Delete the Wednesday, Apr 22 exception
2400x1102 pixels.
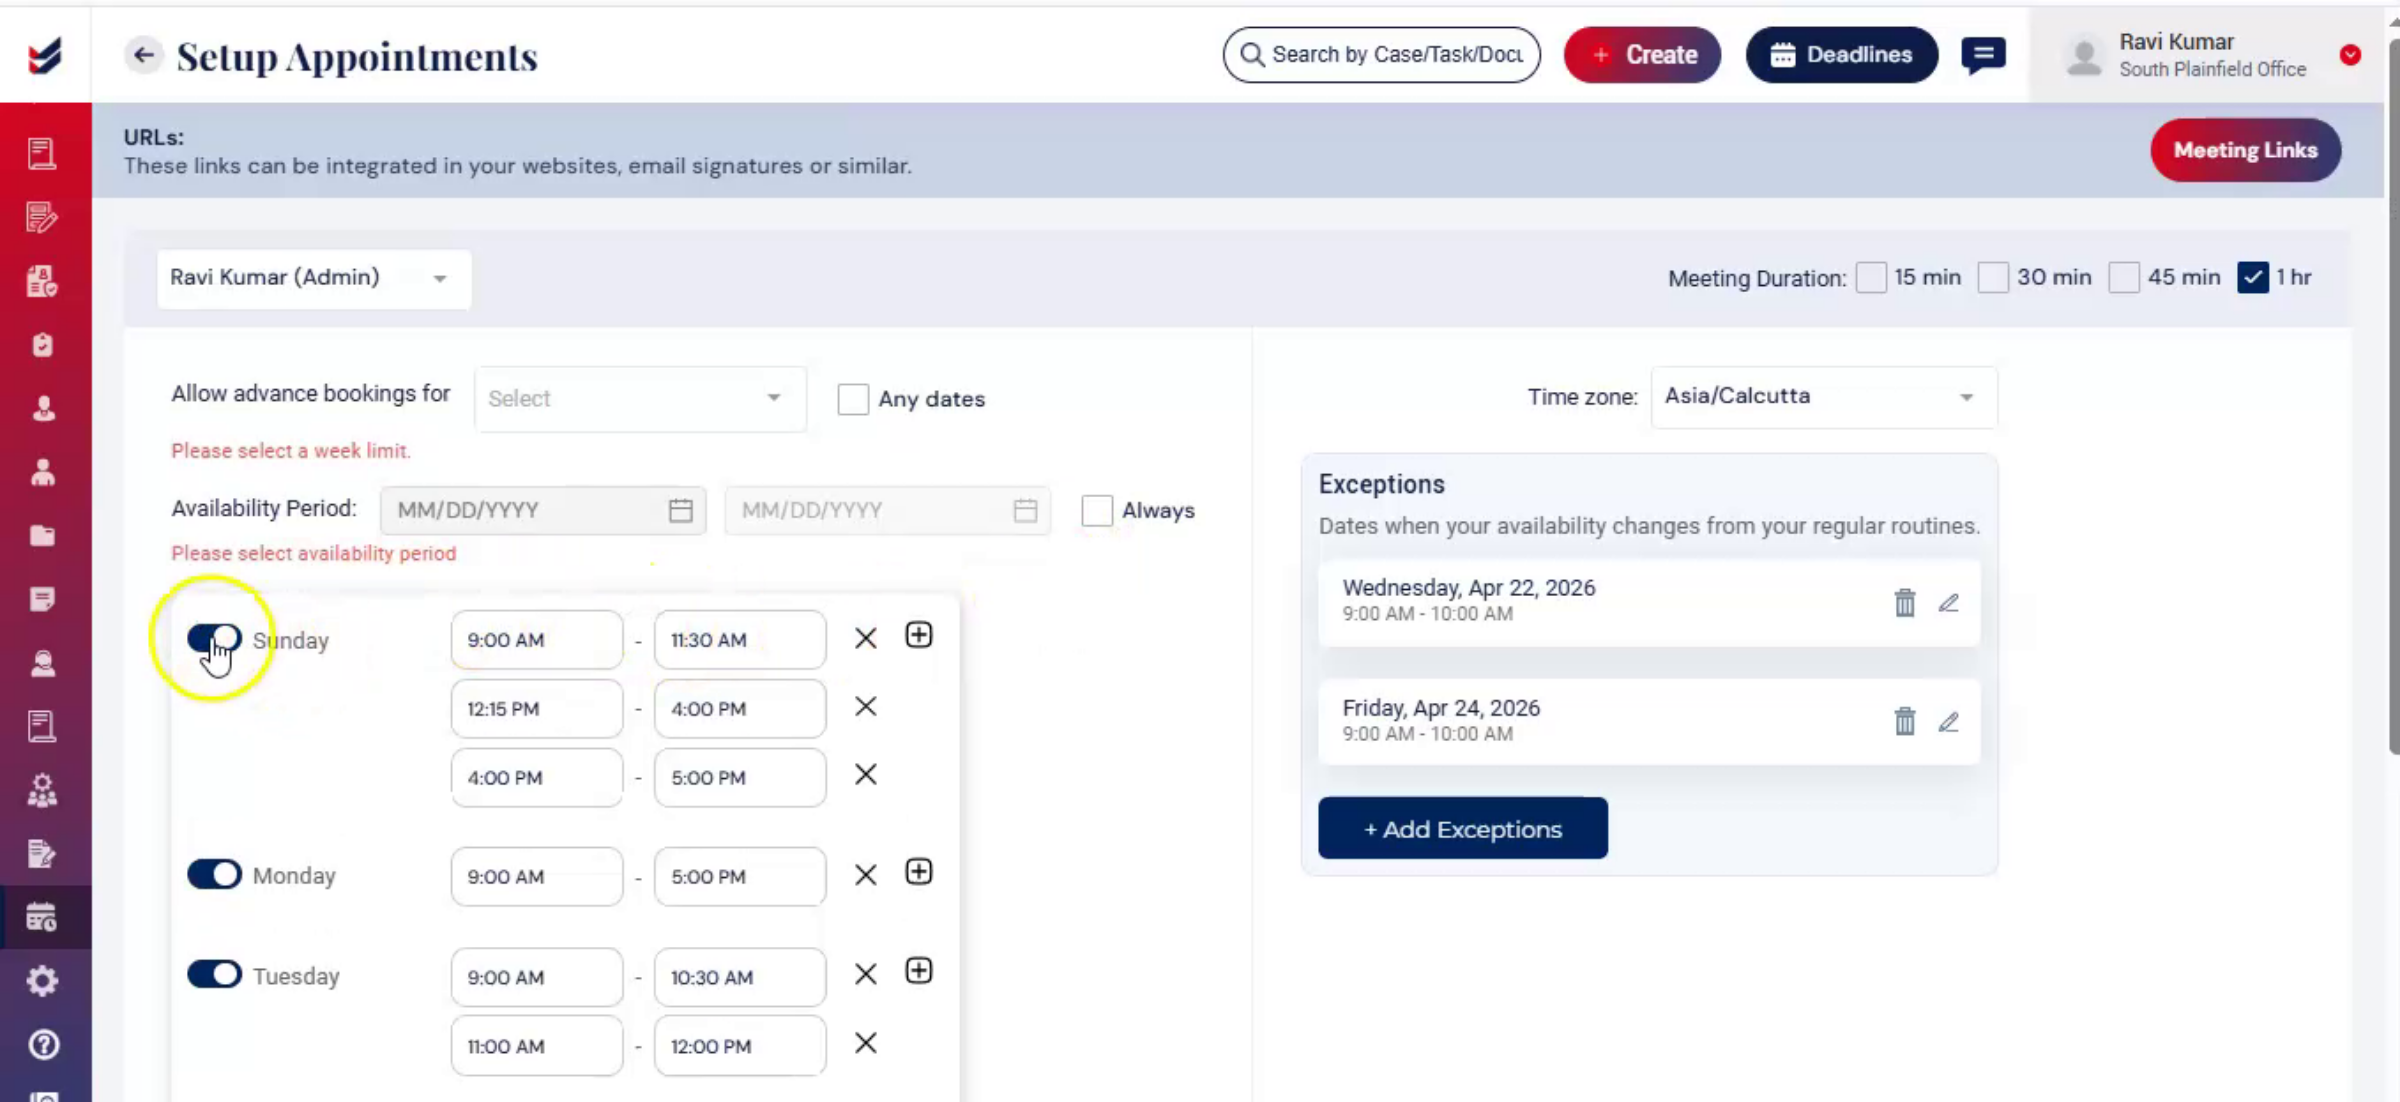[1904, 602]
